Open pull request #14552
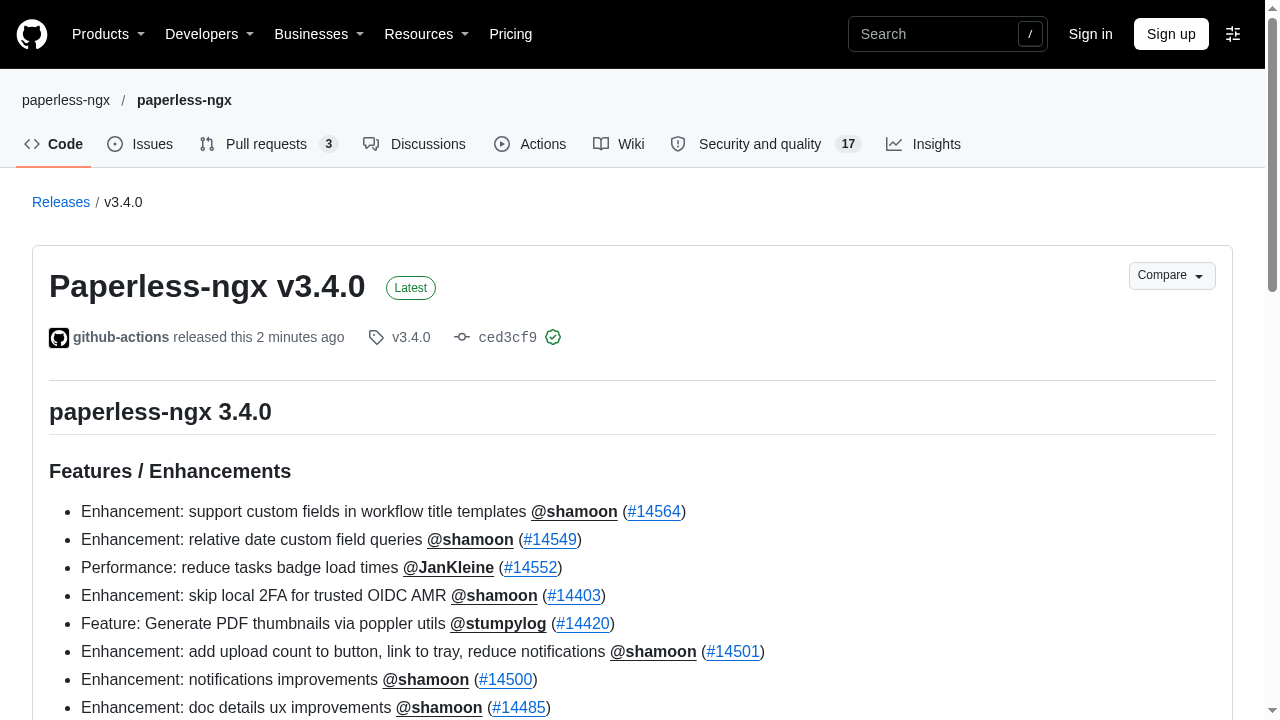Viewport: 1280px width, 720px height. [x=530, y=568]
